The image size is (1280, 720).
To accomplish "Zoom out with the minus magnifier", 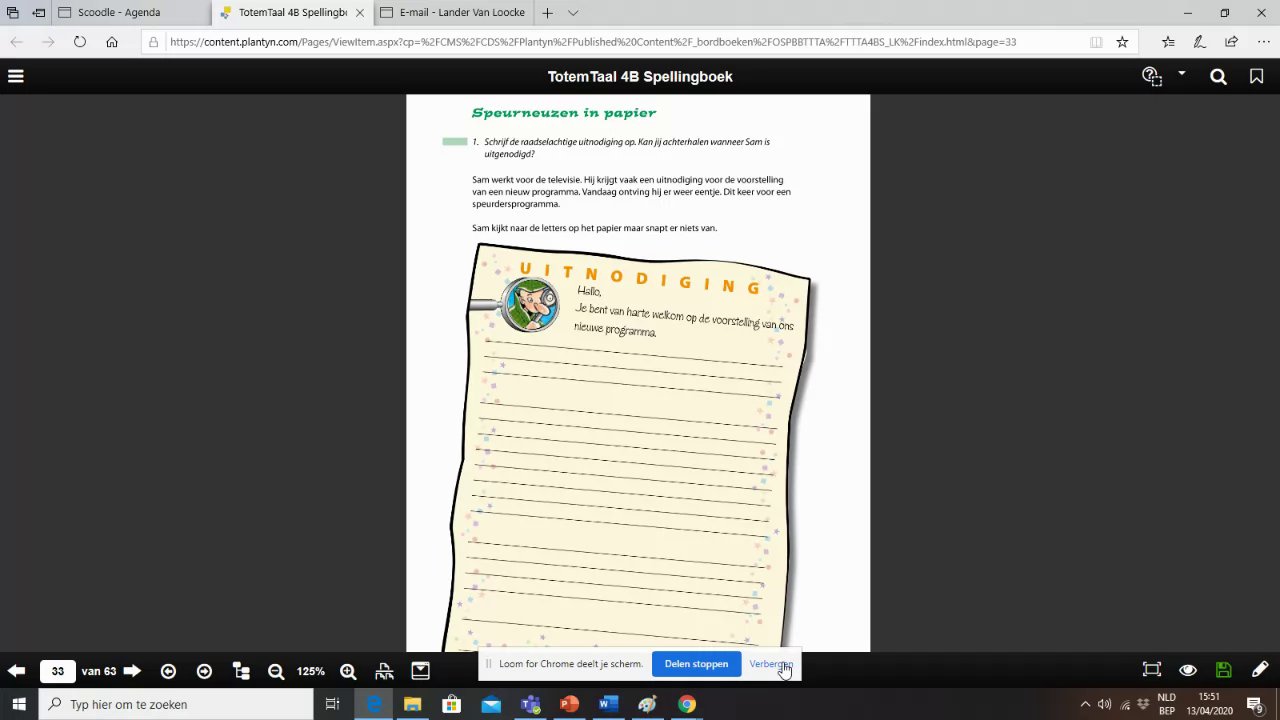I will pos(276,671).
